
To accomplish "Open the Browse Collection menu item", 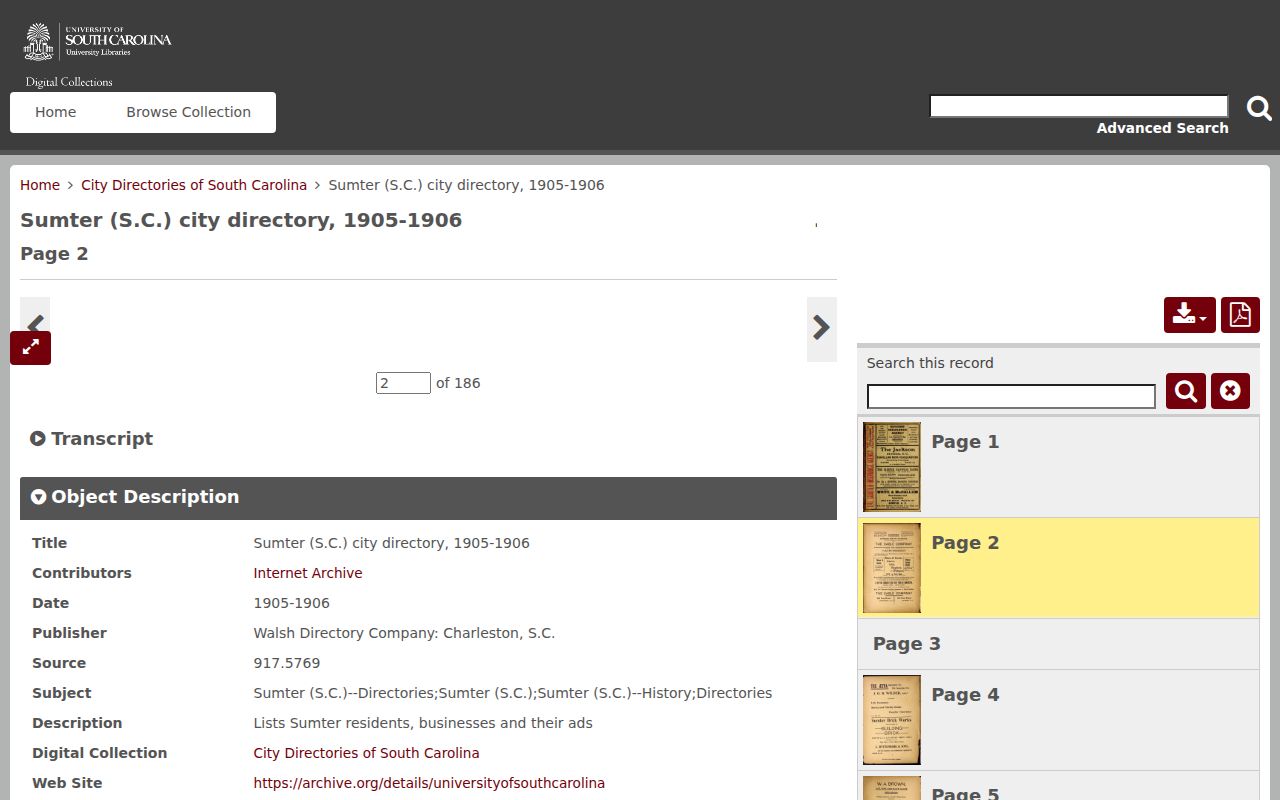I will 188,112.
